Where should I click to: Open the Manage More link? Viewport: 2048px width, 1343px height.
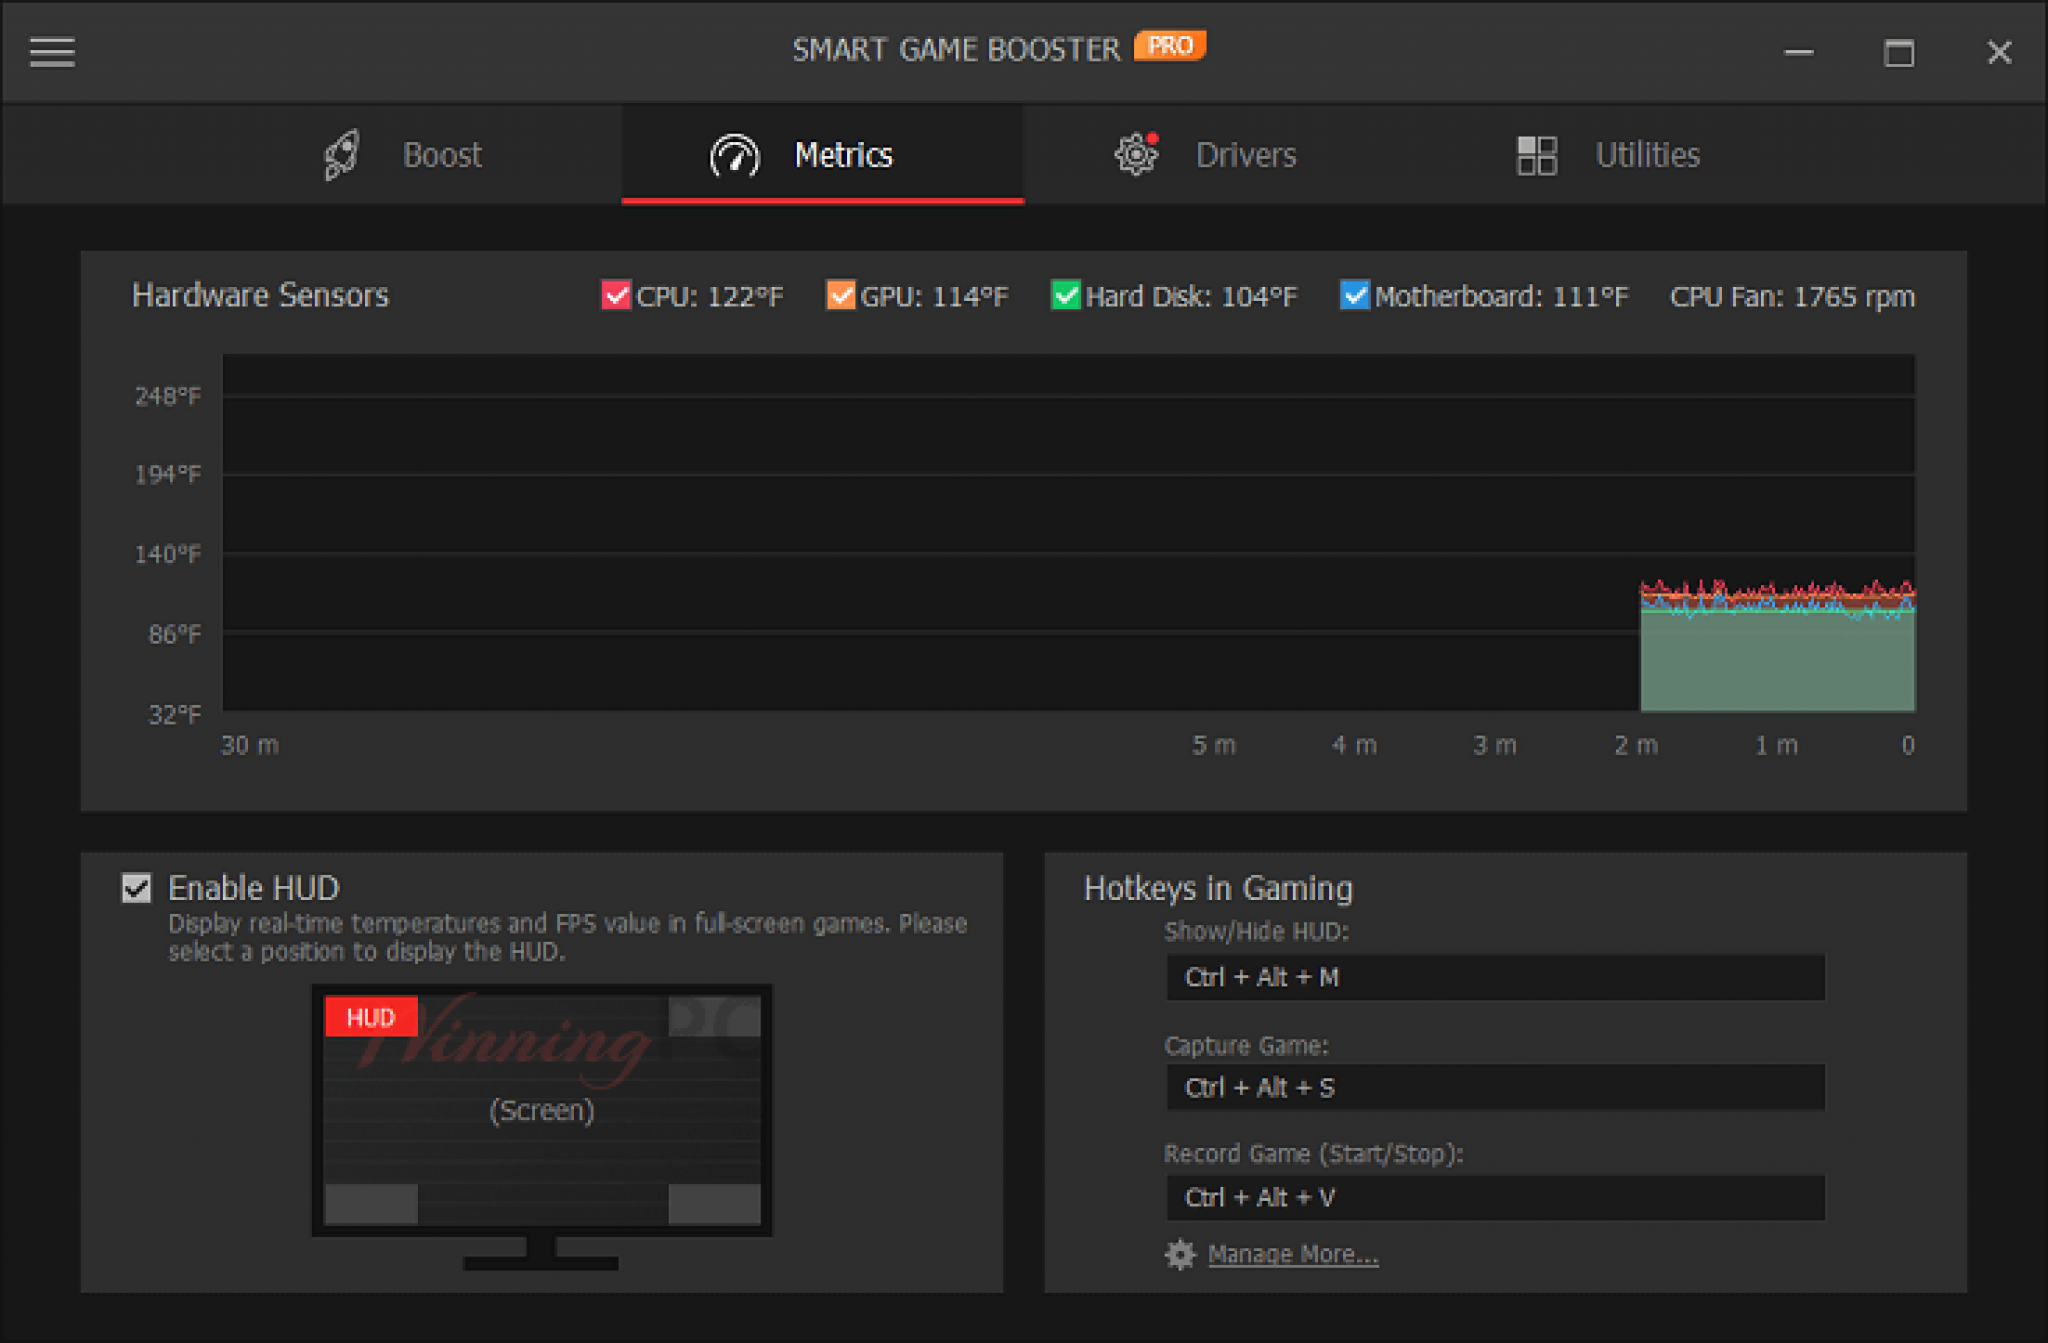point(1293,1254)
